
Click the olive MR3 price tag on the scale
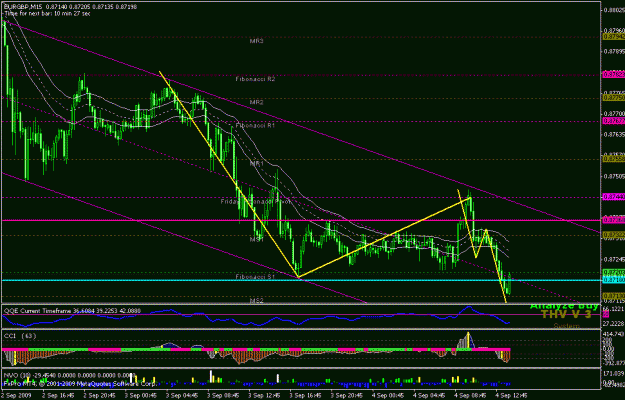(613, 37)
